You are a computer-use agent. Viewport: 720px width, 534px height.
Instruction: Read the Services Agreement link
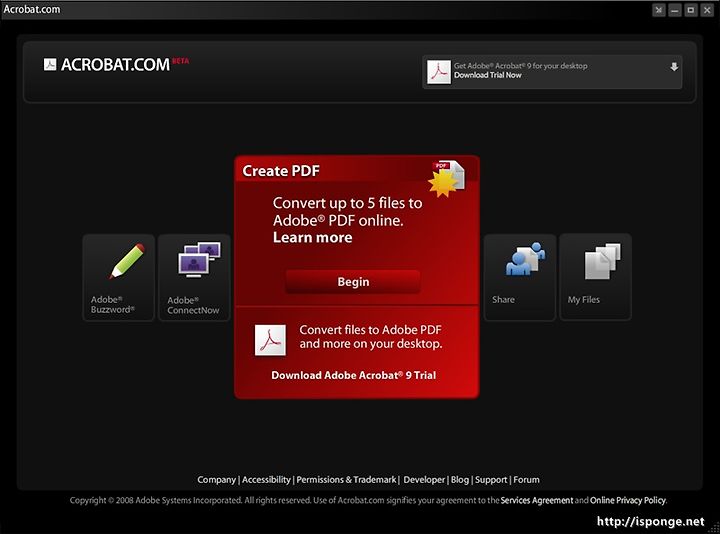pos(537,500)
